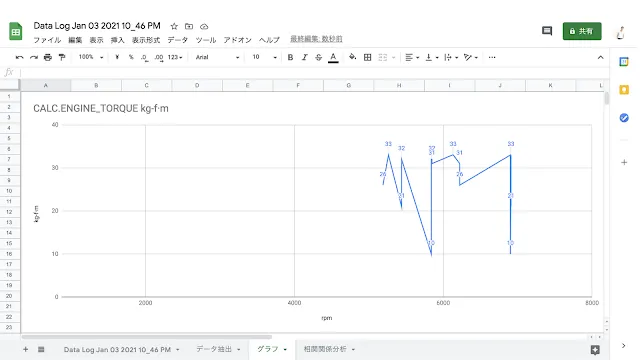
Task: Open the last edit history link
Action: [316, 39]
